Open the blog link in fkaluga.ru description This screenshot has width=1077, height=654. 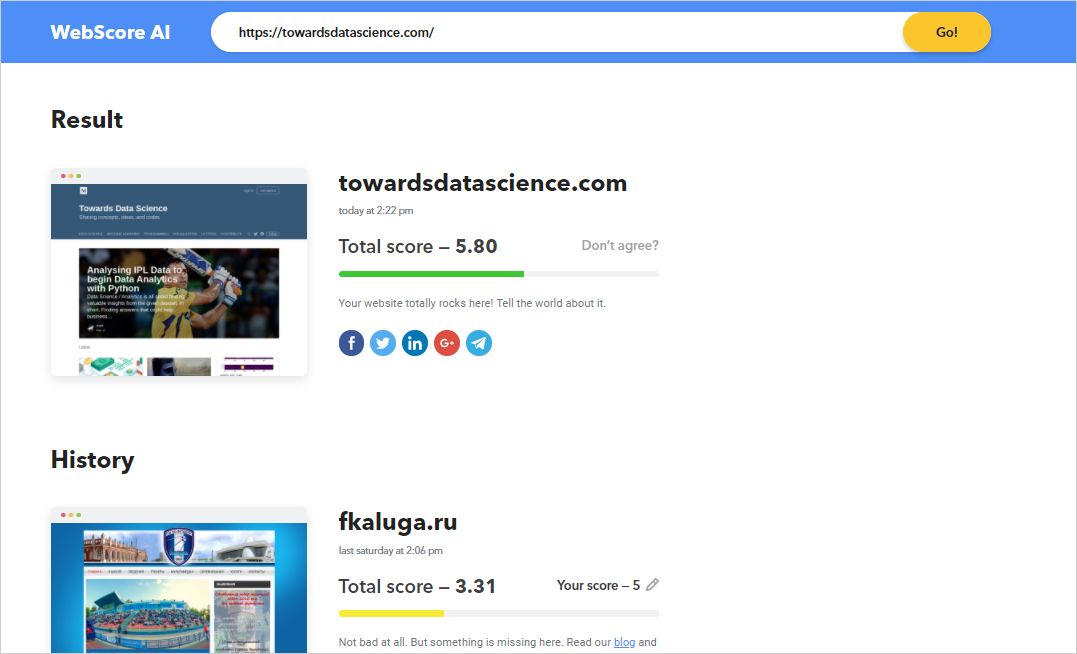(x=624, y=642)
